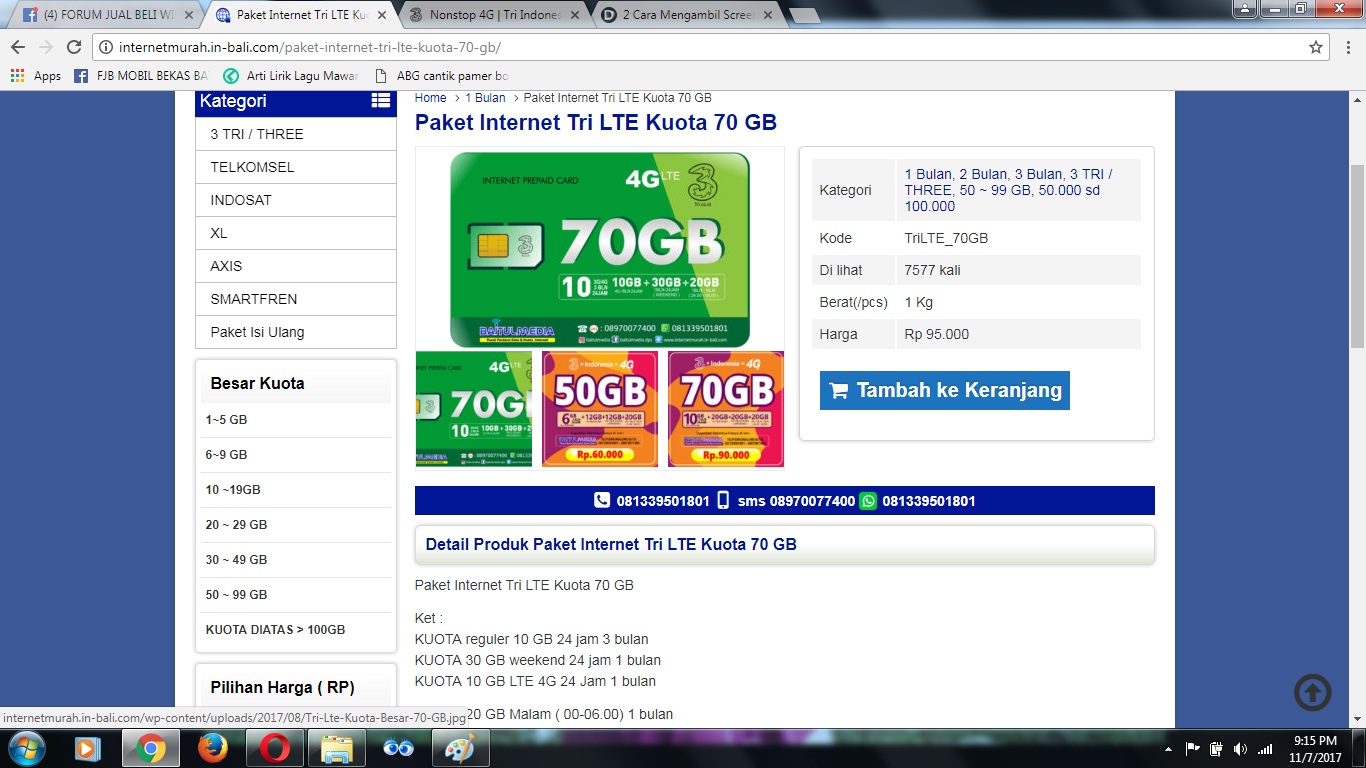
Task: Select the orange 70GB Rp.90.000 thumbnail
Action: click(726, 409)
